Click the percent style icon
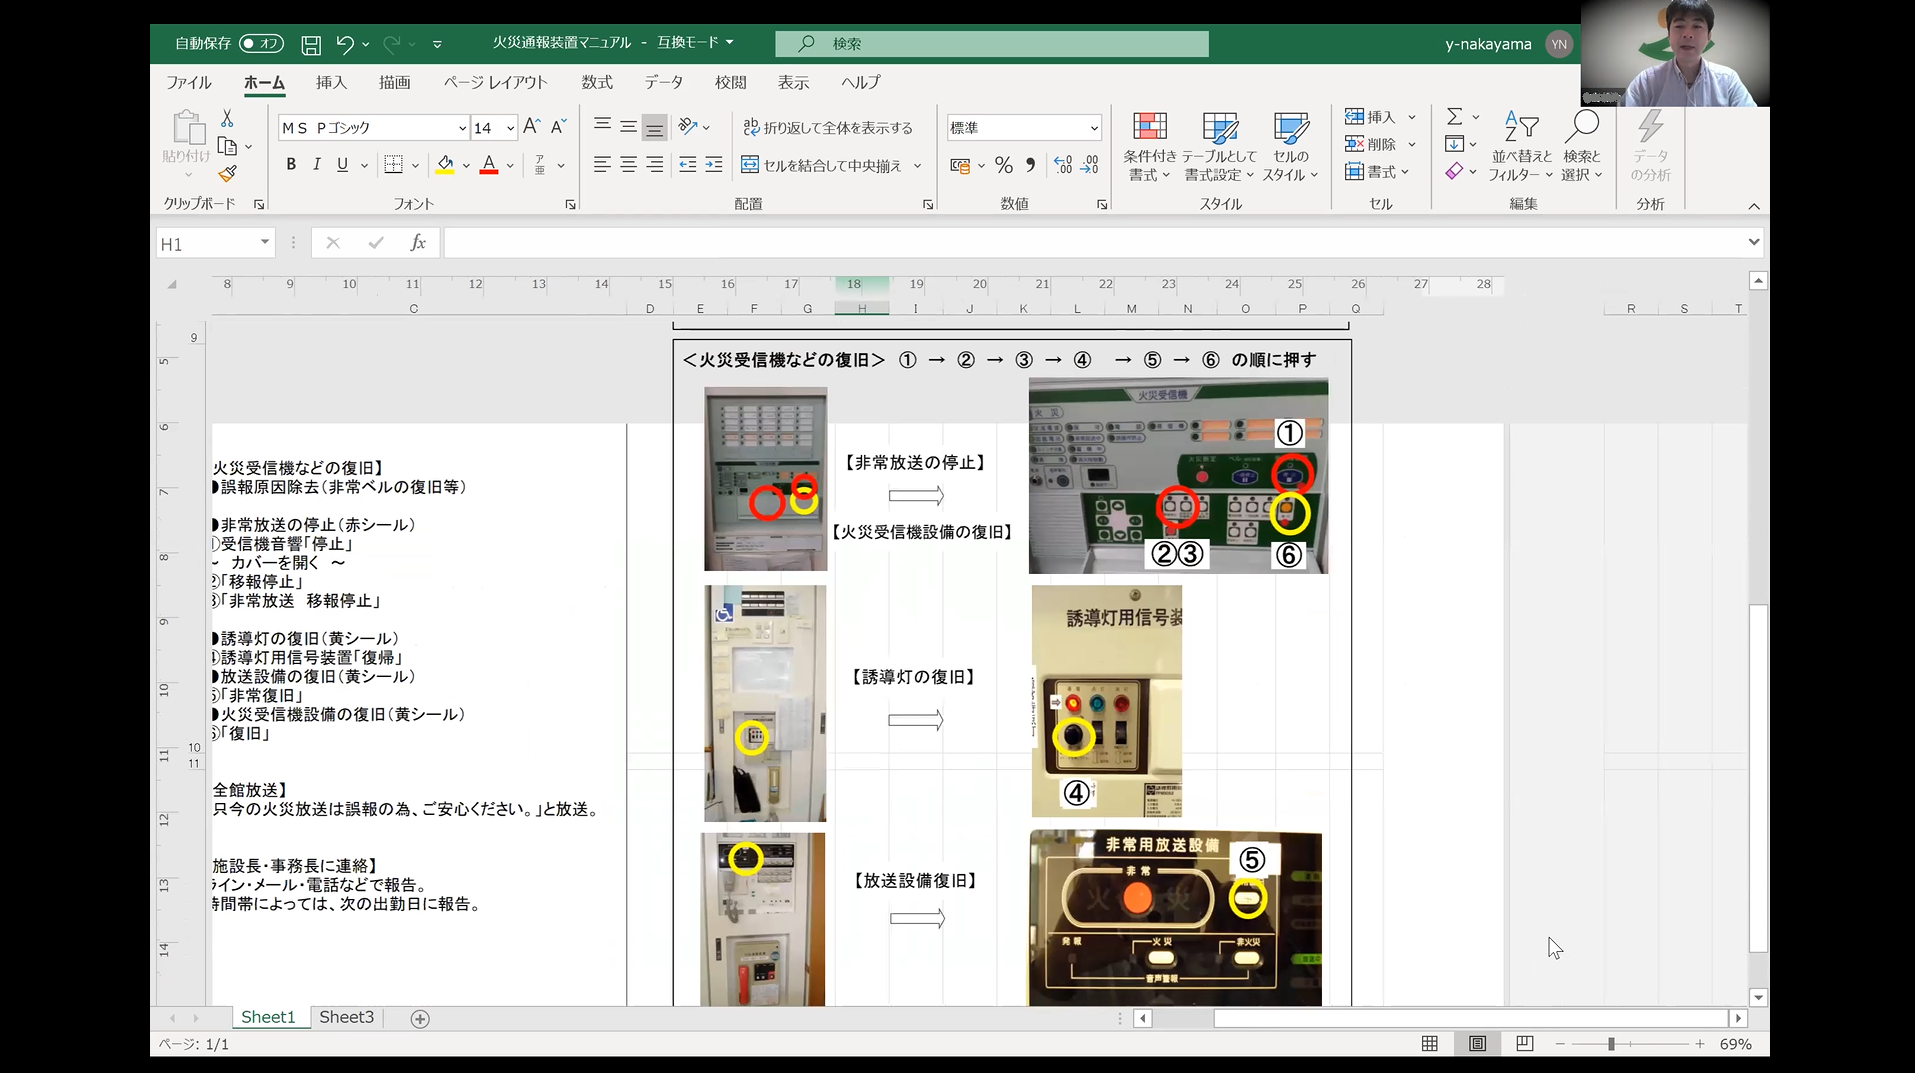 pyautogui.click(x=1004, y=165)
